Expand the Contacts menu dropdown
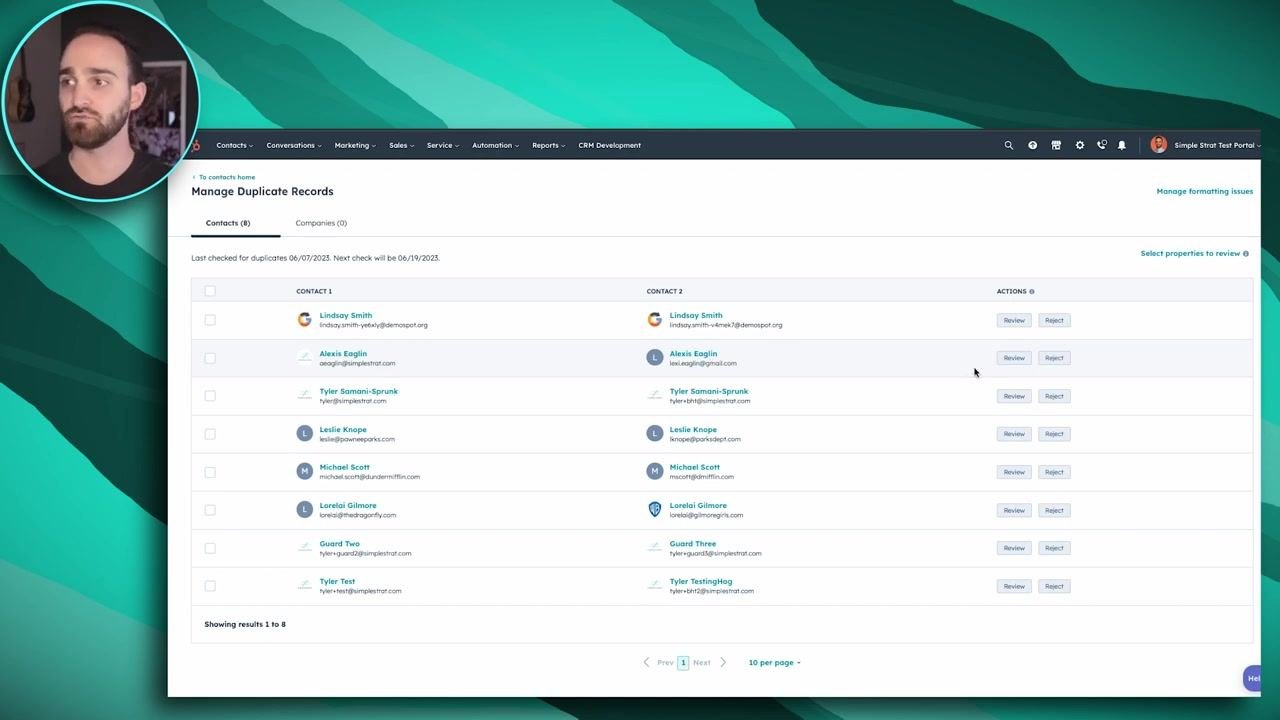Screen dimensions: 1280x720 [x=235, y=145]
